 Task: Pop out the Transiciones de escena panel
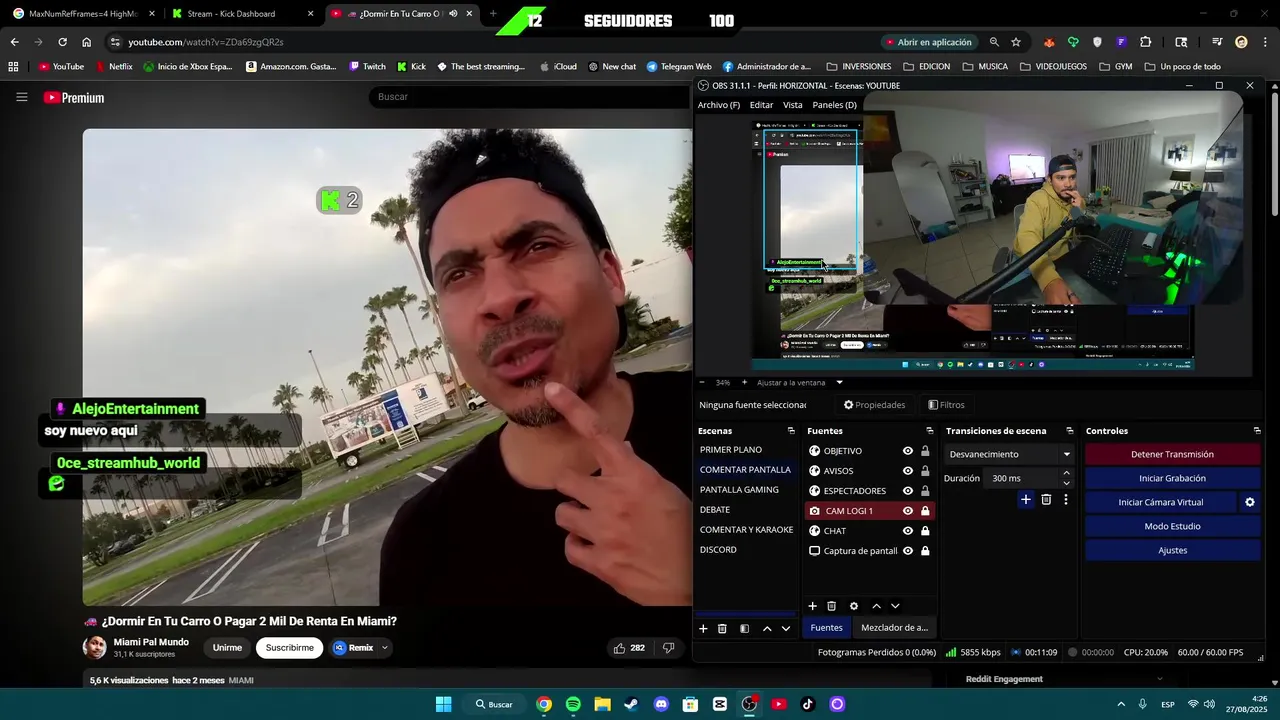pyautogui.click(x=1069, y=431)
